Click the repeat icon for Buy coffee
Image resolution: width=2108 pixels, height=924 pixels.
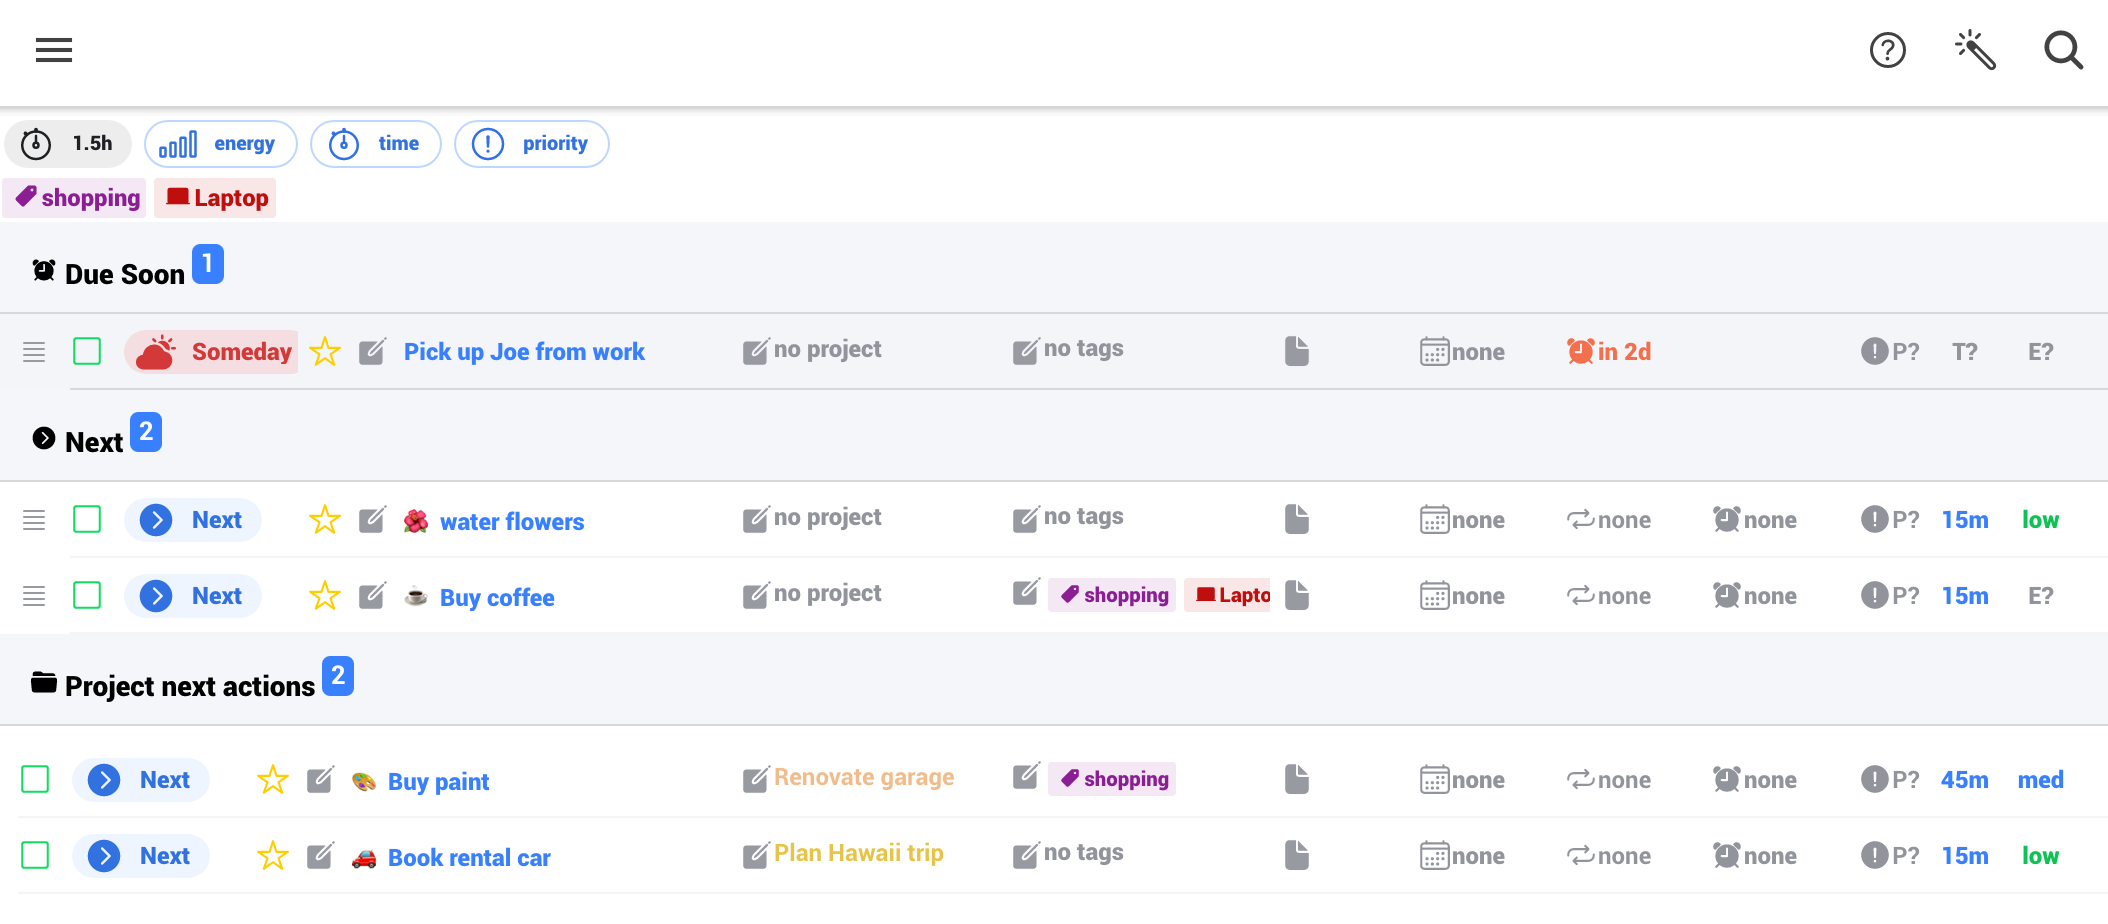pyautogui.click(x=1583, y=595)
